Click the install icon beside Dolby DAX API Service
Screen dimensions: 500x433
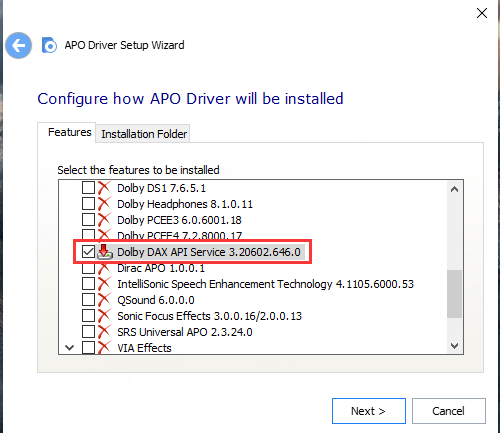(105, 252)
